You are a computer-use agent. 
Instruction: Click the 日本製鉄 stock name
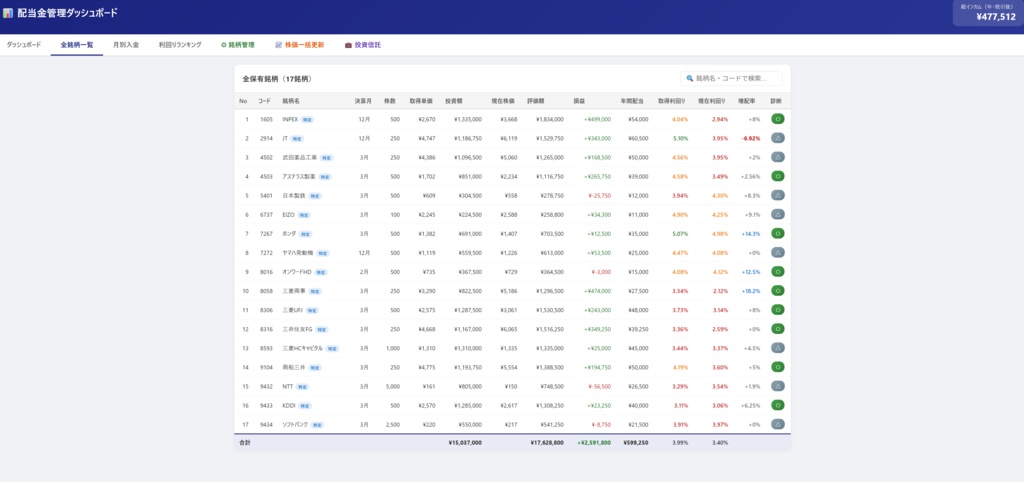tap(294, 195)
